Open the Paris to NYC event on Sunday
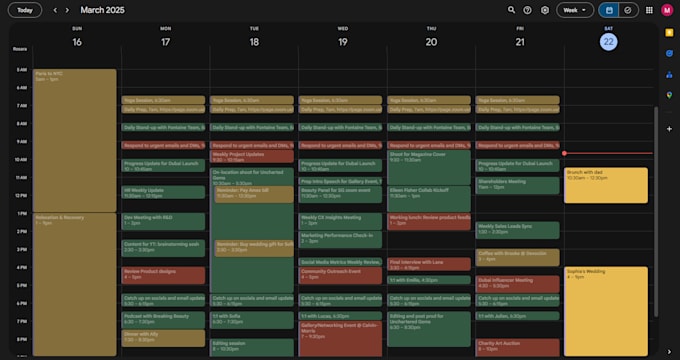Screen dimensions: 680x360 point(75,140)
